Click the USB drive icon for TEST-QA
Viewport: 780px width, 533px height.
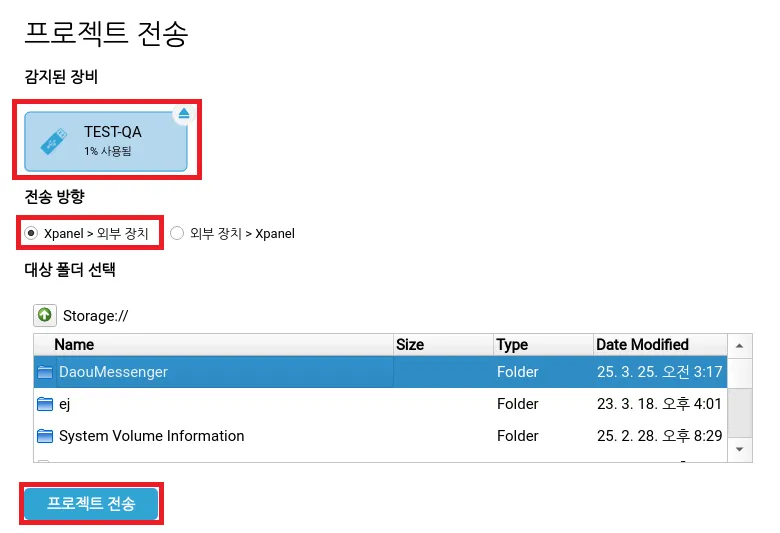[x=54, y=142]
